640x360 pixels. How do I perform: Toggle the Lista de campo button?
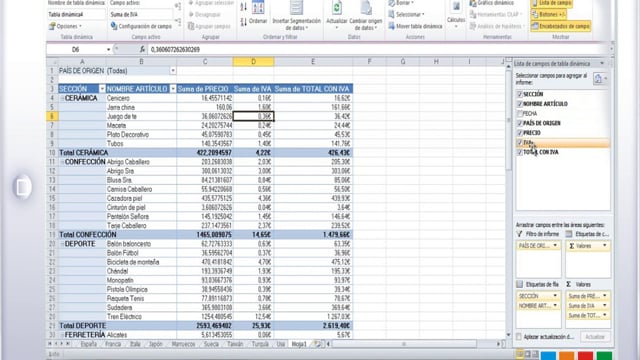click(551, 3)
